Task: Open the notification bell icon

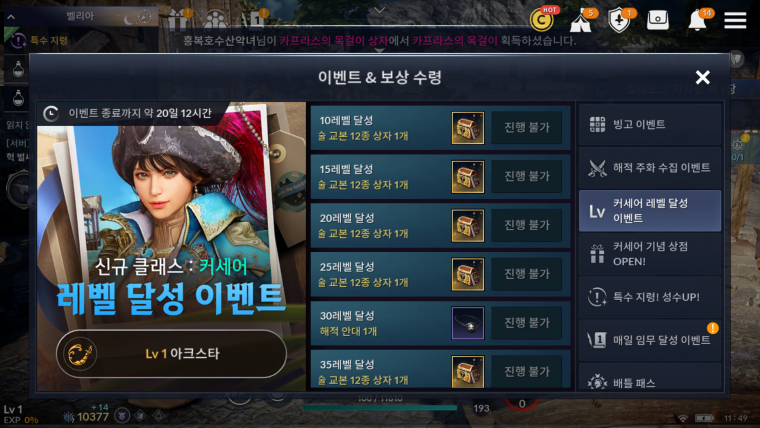Action: coord(698,20)
